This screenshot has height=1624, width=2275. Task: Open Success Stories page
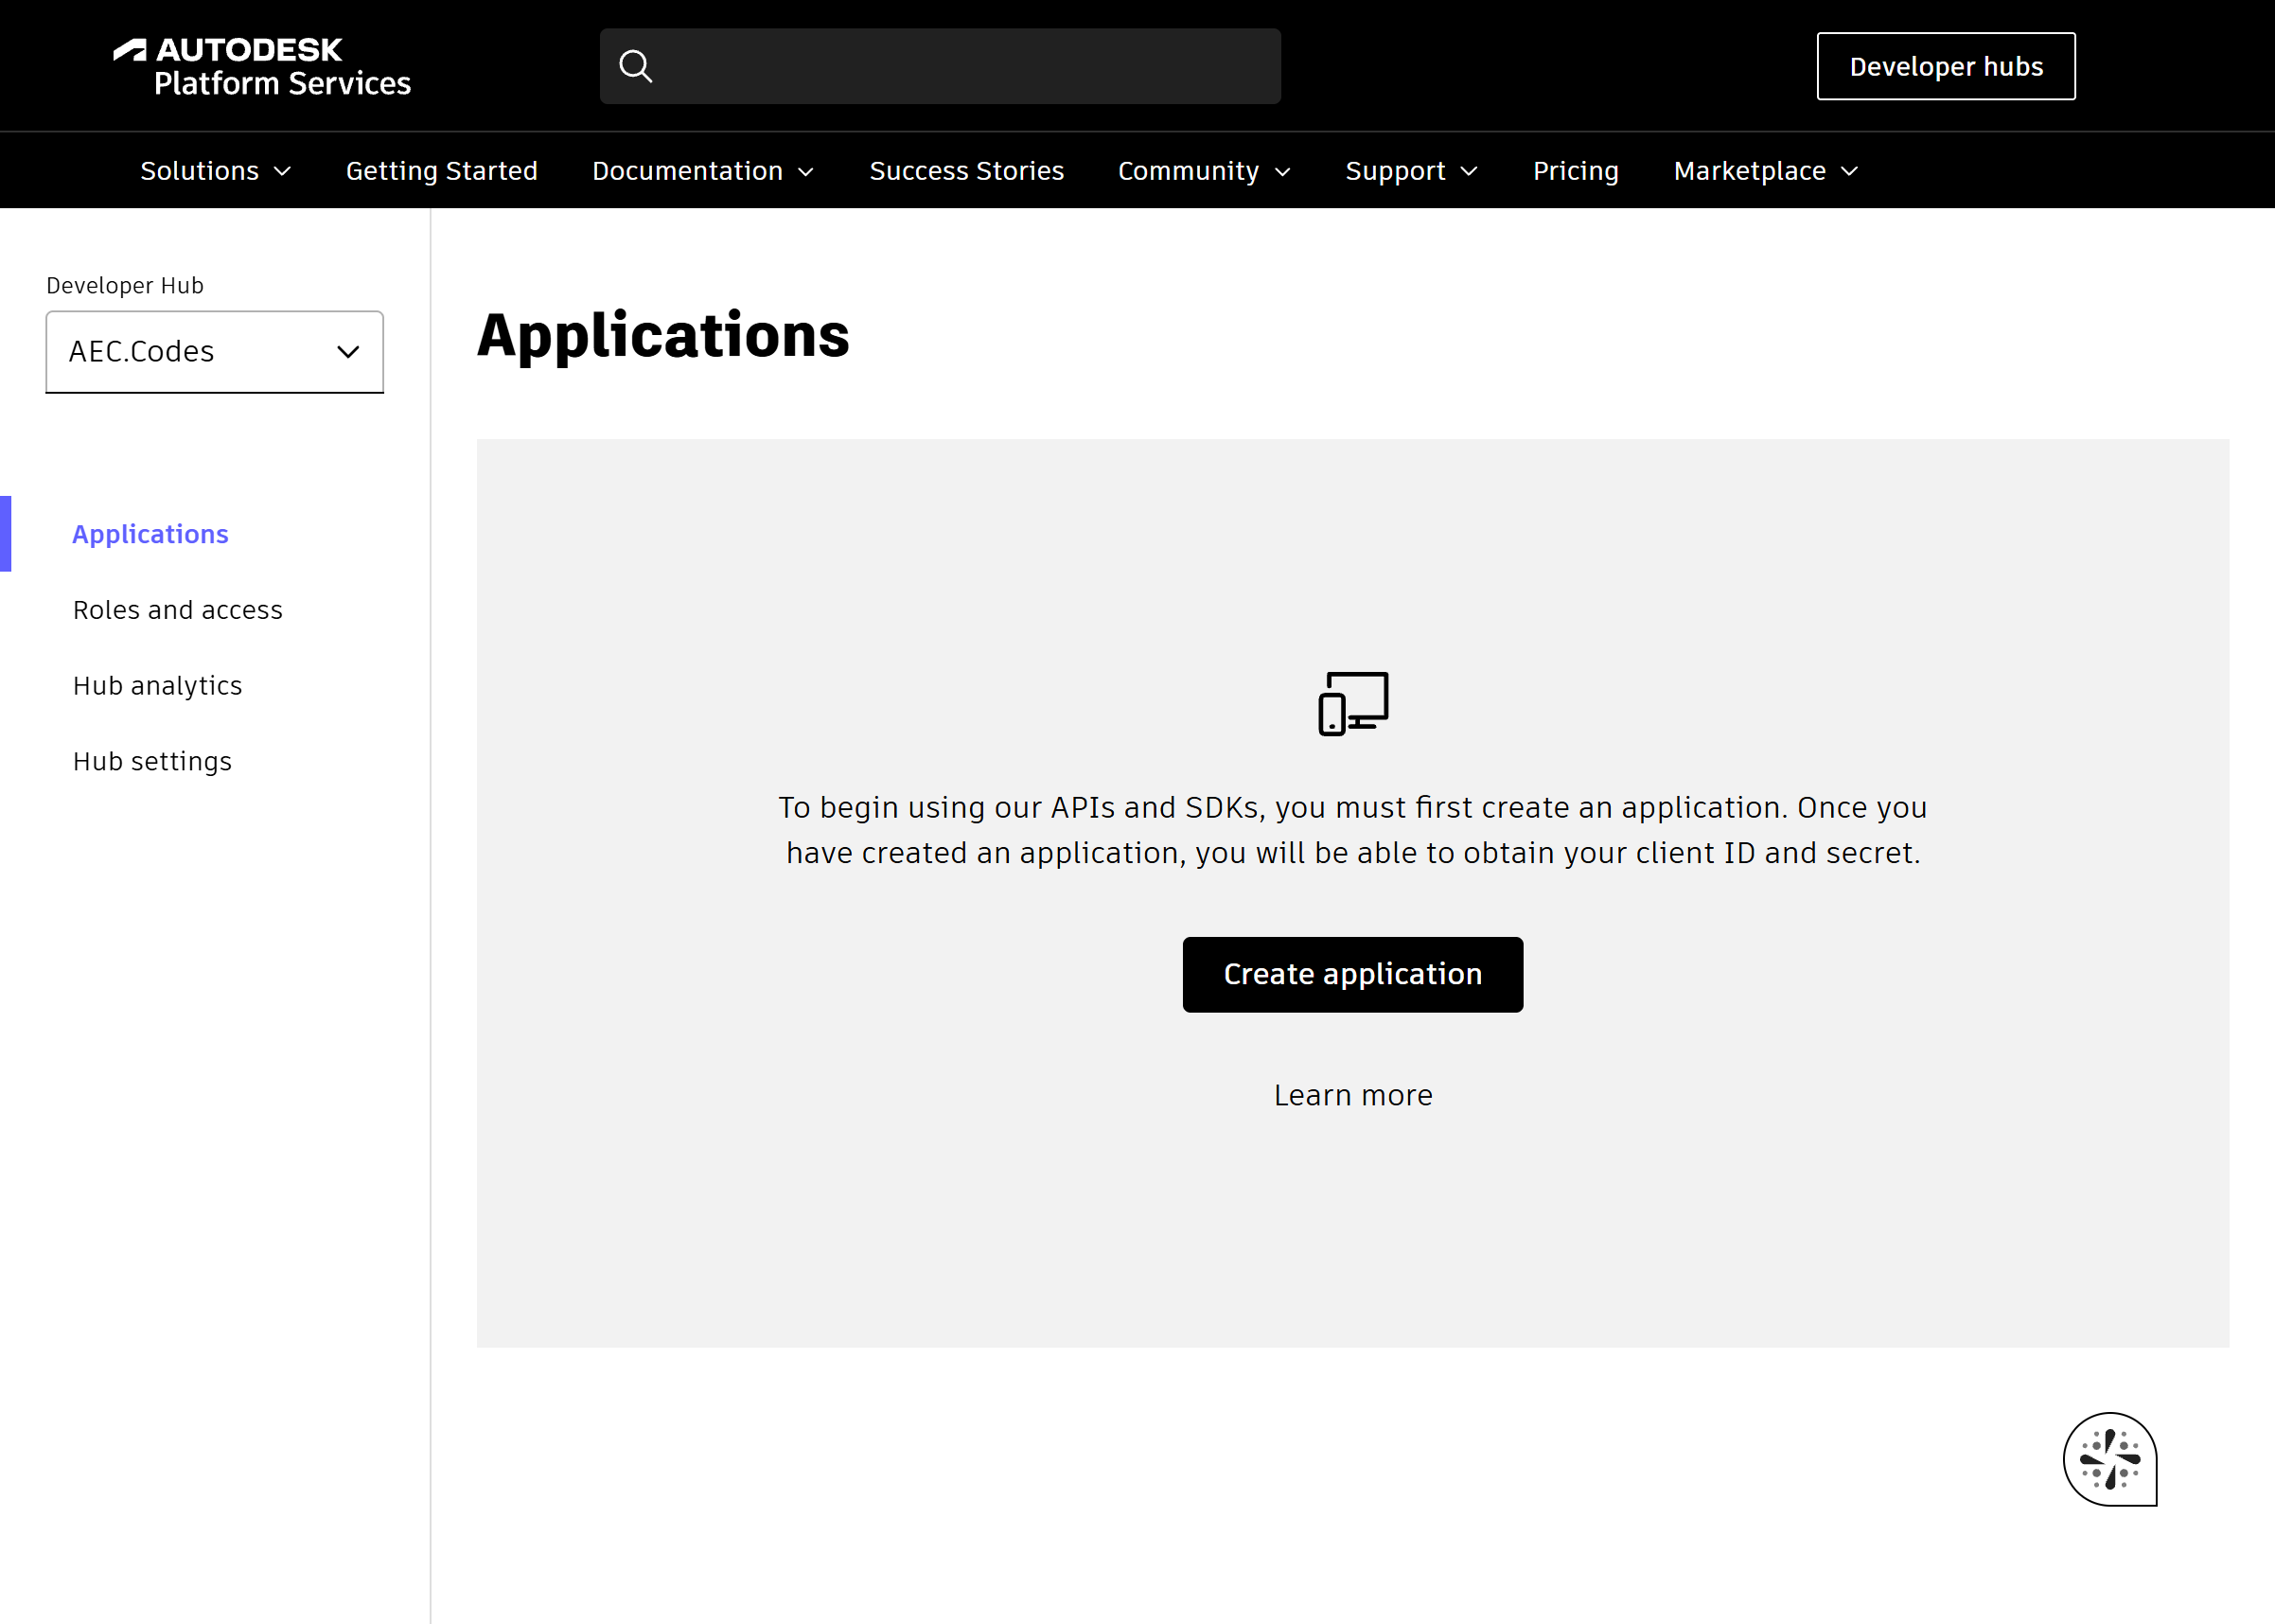click(x=967, y=171)
